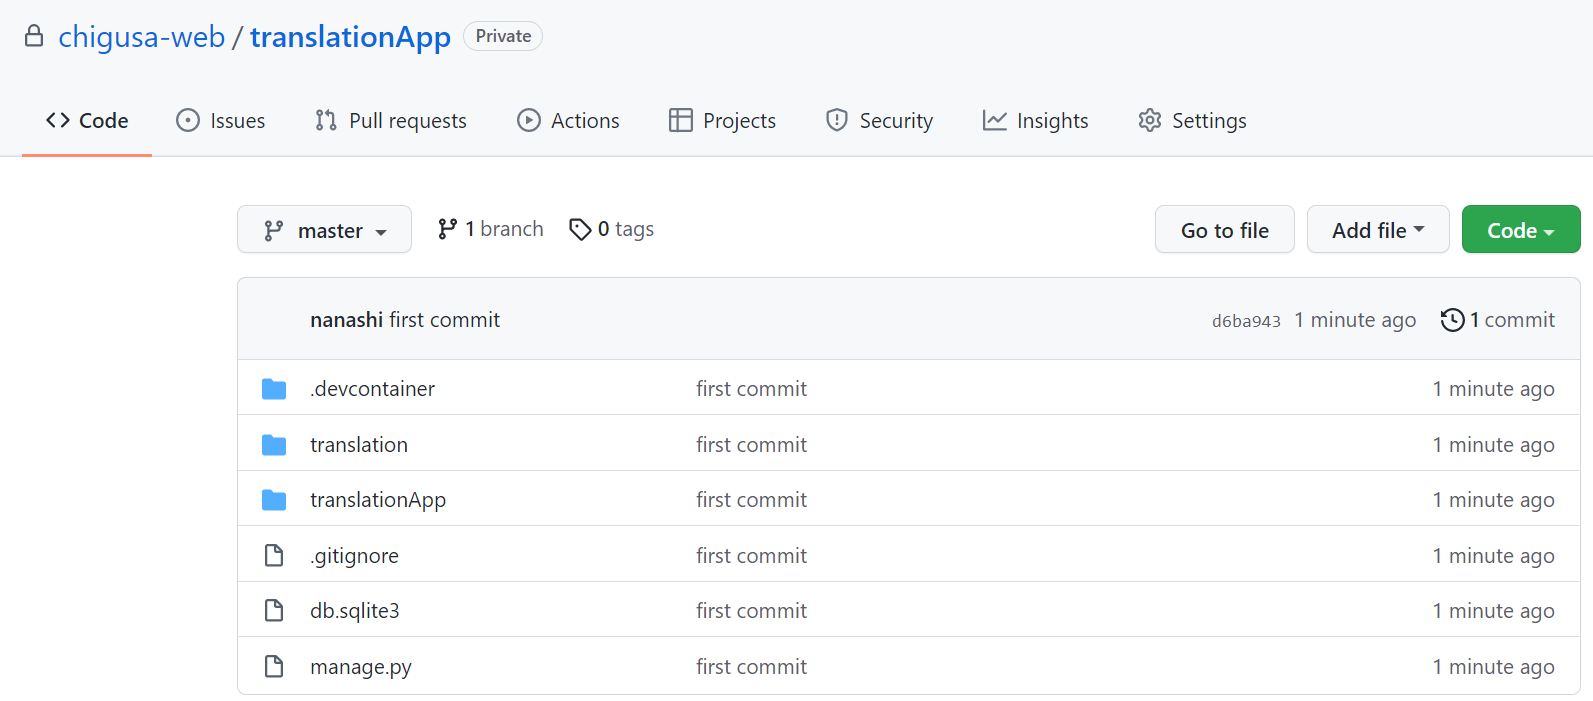Open the Actions tab
The image size is (1593, 701).
pyautogui.click(x=568, y=120)
